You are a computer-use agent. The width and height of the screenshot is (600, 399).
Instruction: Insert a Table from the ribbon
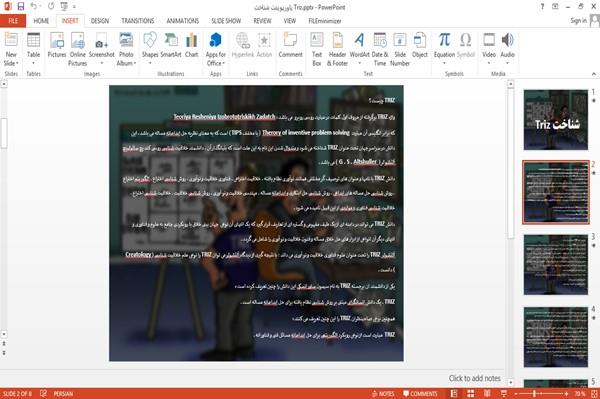pos(33,49)
